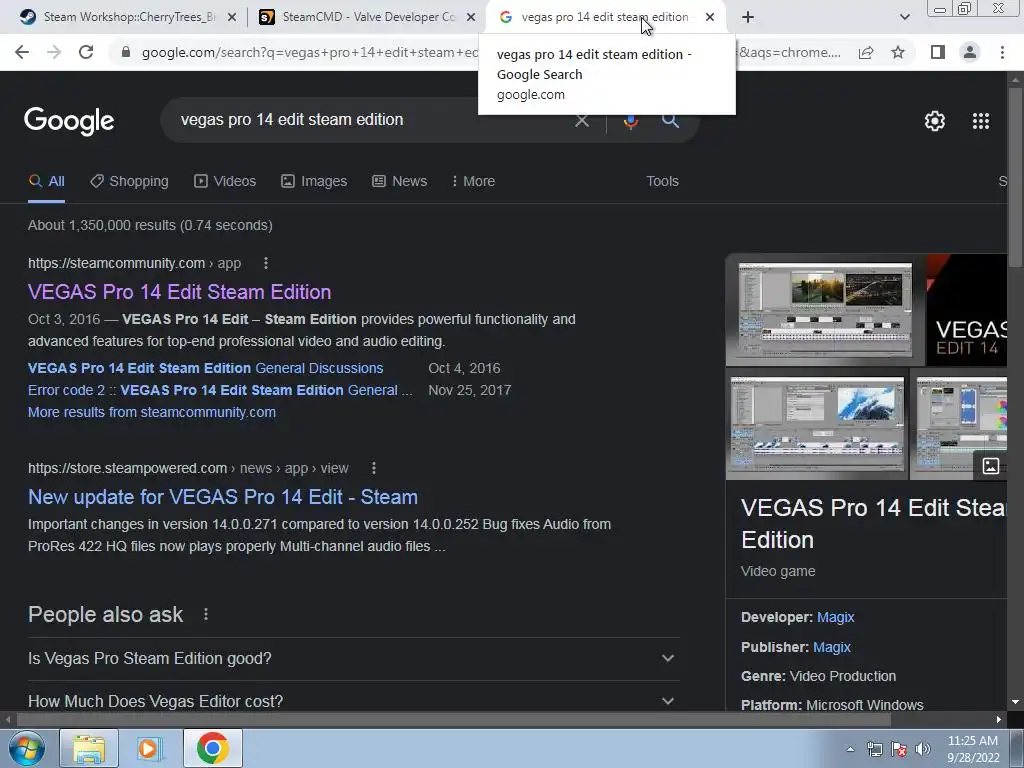
Task: Open People also ask options menu
Action: [x=206, y=615]
